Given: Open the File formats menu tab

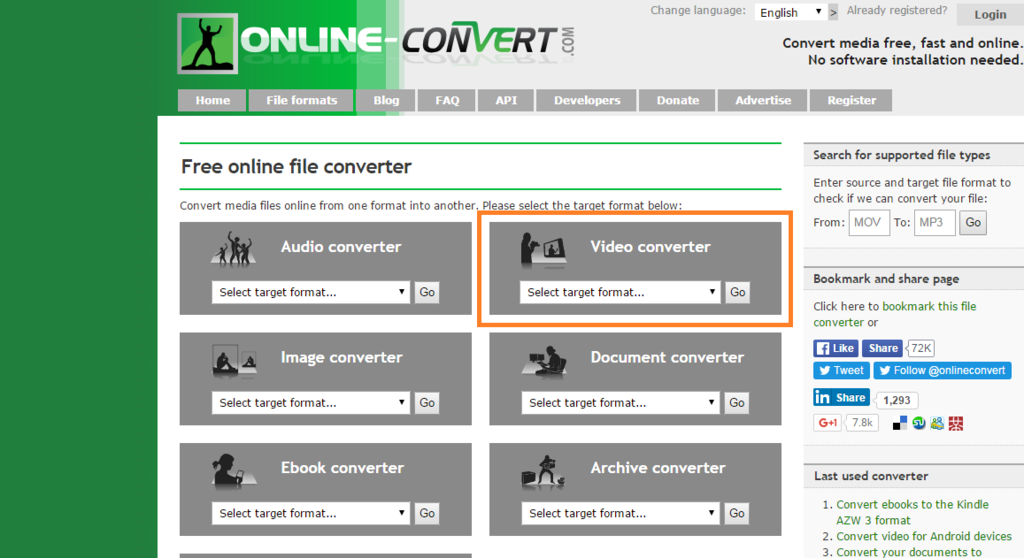Looking at the screenshot, I should pos(301,100).
